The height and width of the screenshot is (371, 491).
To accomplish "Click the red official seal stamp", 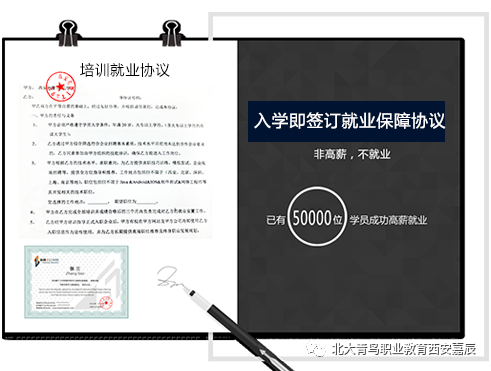I will tap(61, 87).
